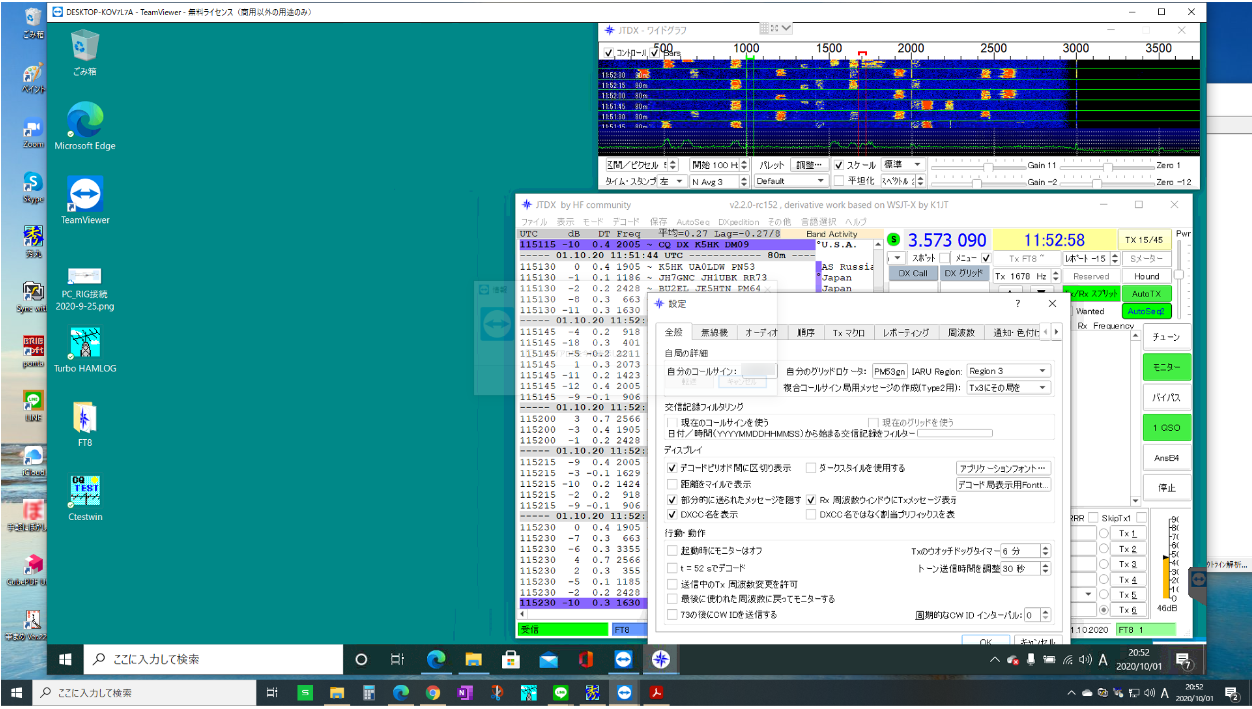The image size is (1252, 709).
Task: Open the IARU Region dropdown
Action: [1008, 371]
